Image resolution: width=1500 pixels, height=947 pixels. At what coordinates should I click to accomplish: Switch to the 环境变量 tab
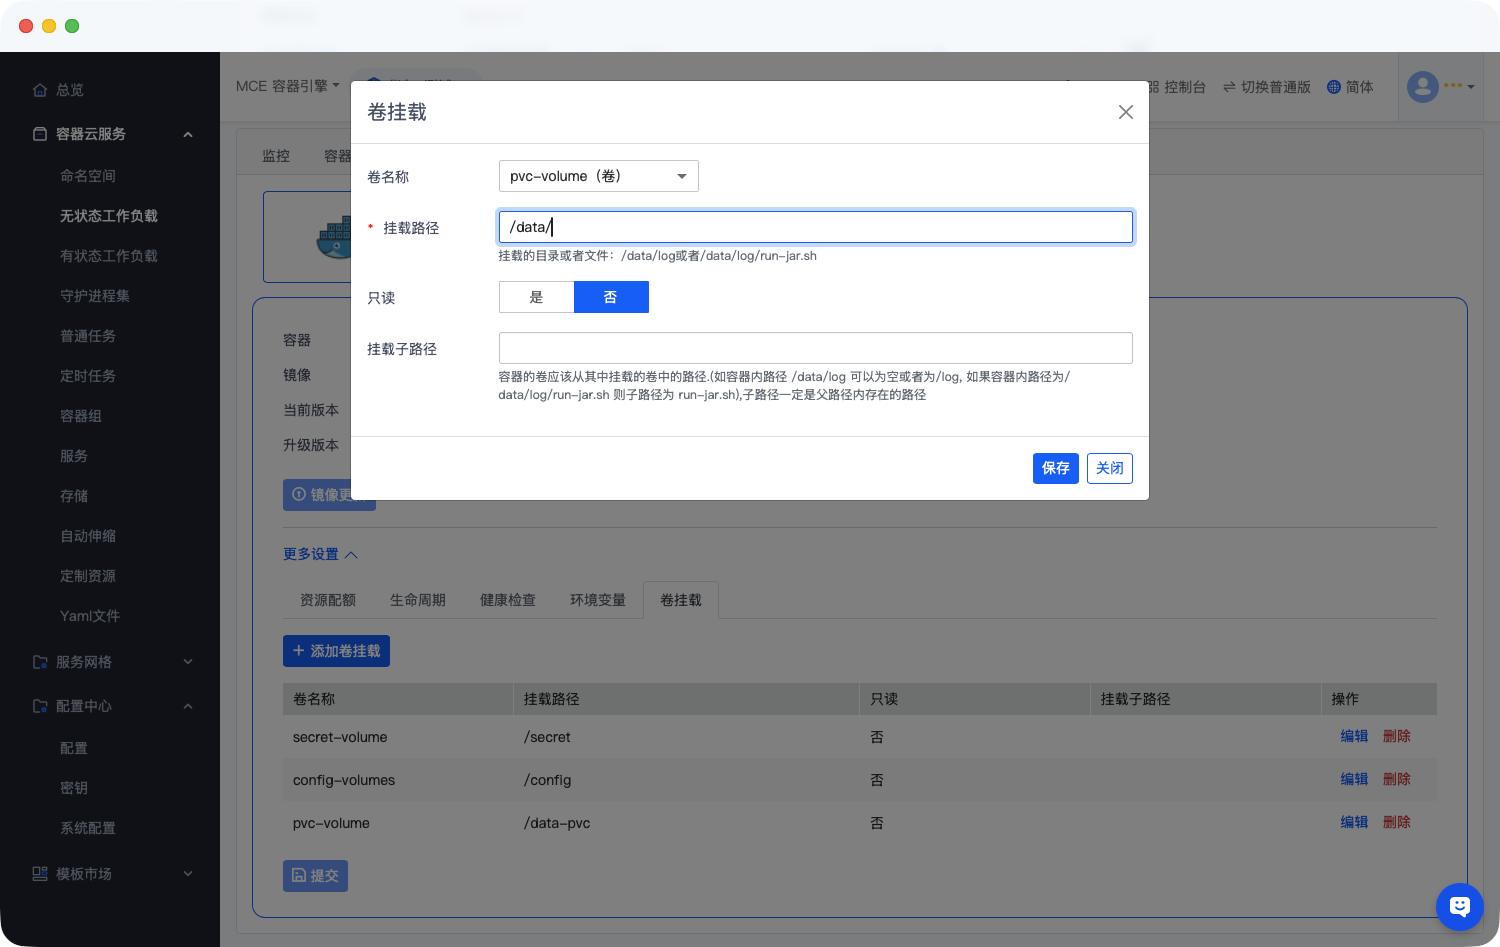(x=597, y=600)
